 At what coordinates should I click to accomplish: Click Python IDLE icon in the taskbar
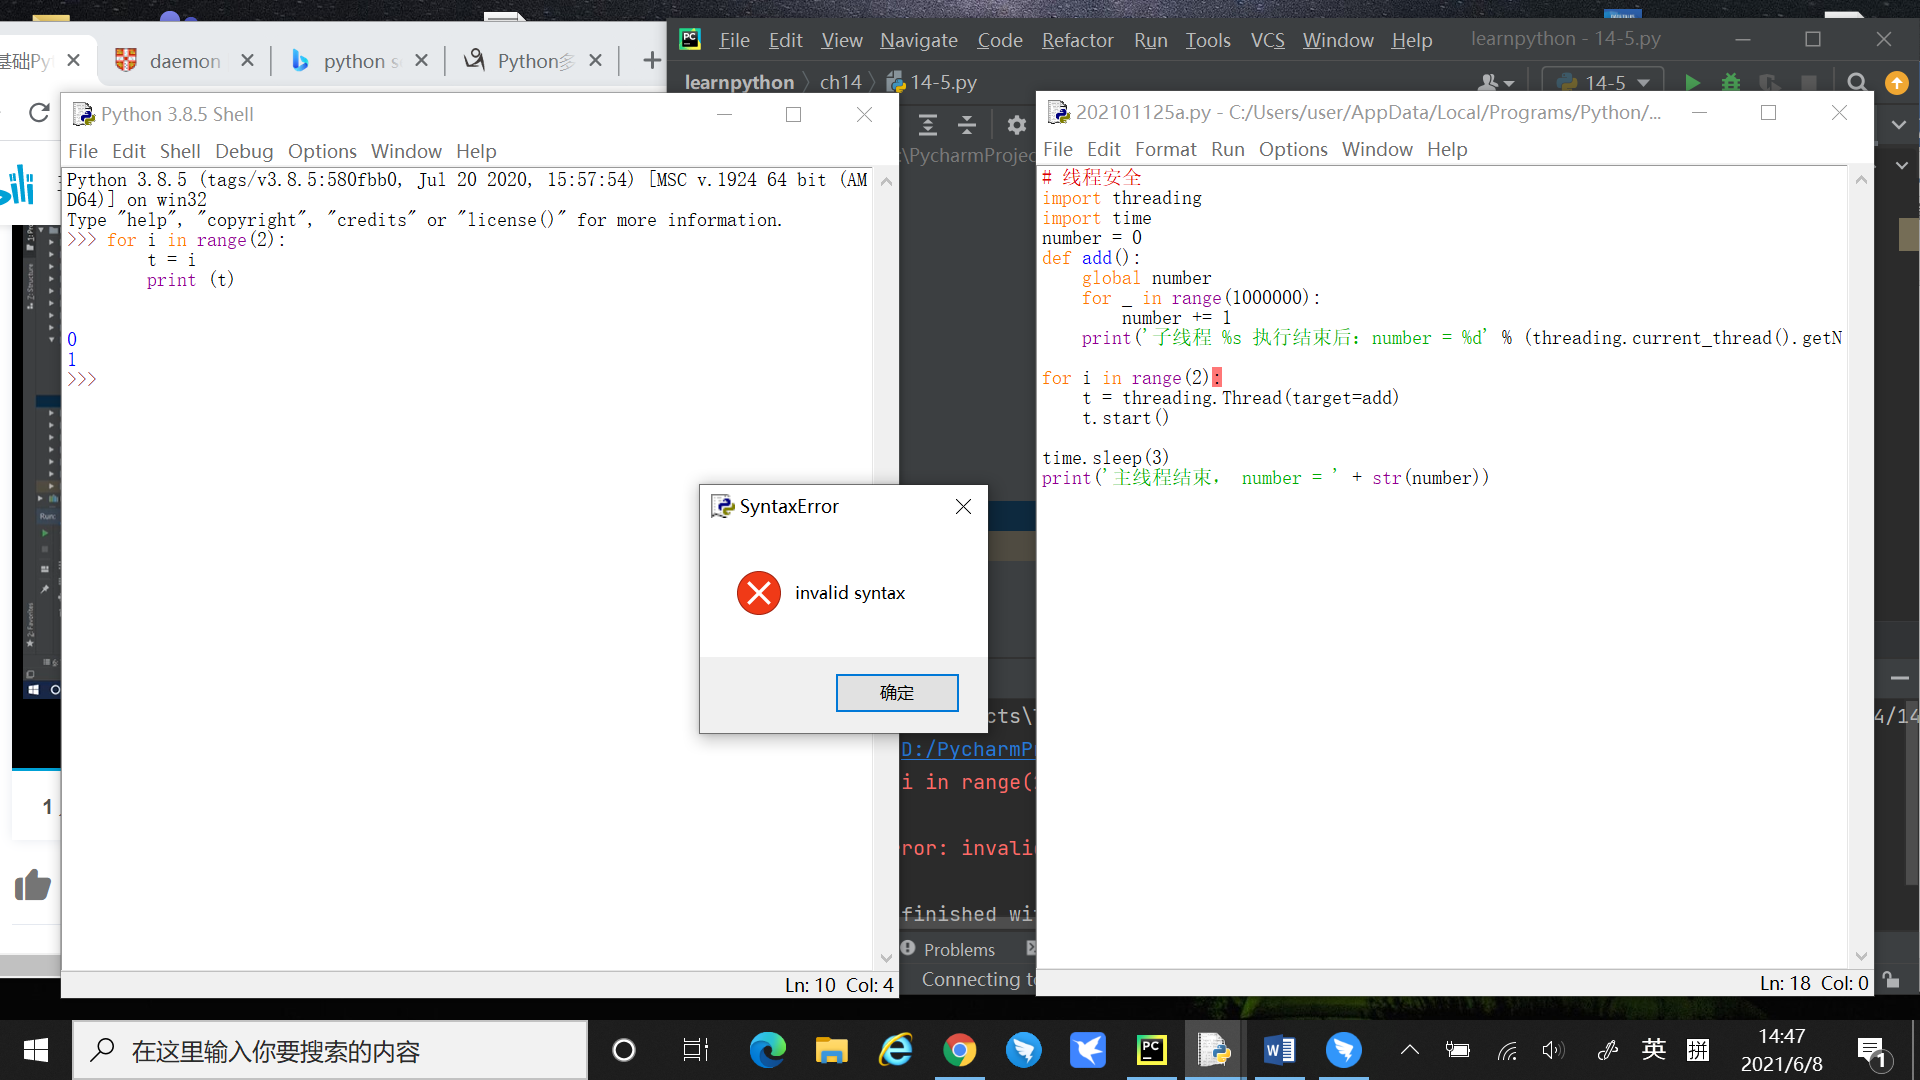1214,1050
